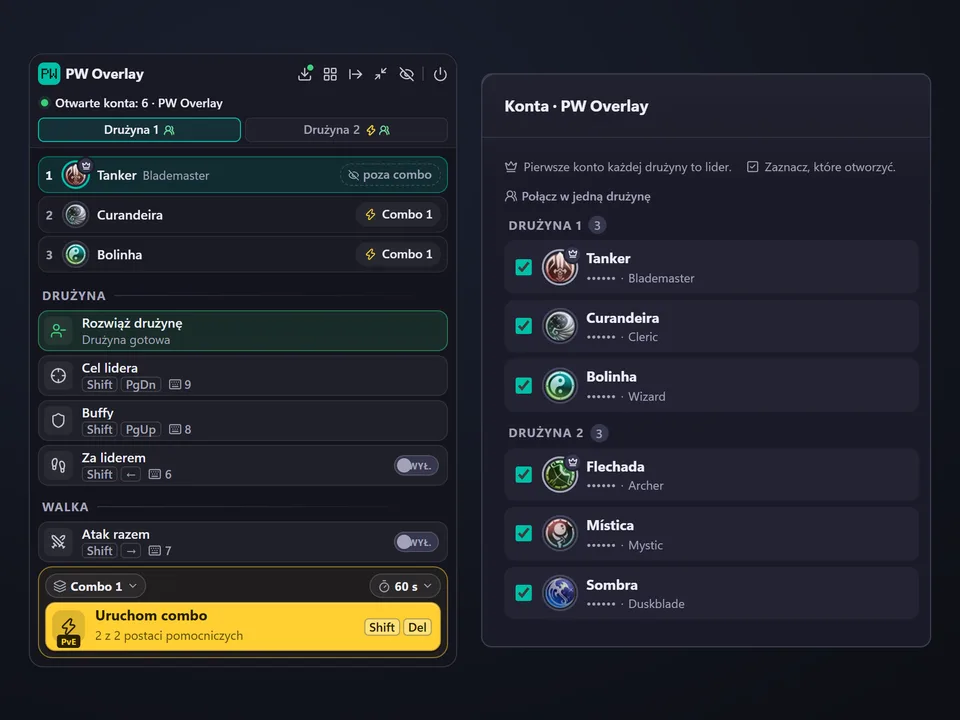Click left-arrow key badge under Za liderem
960x720 pixels.
click(x=130, y=474)
